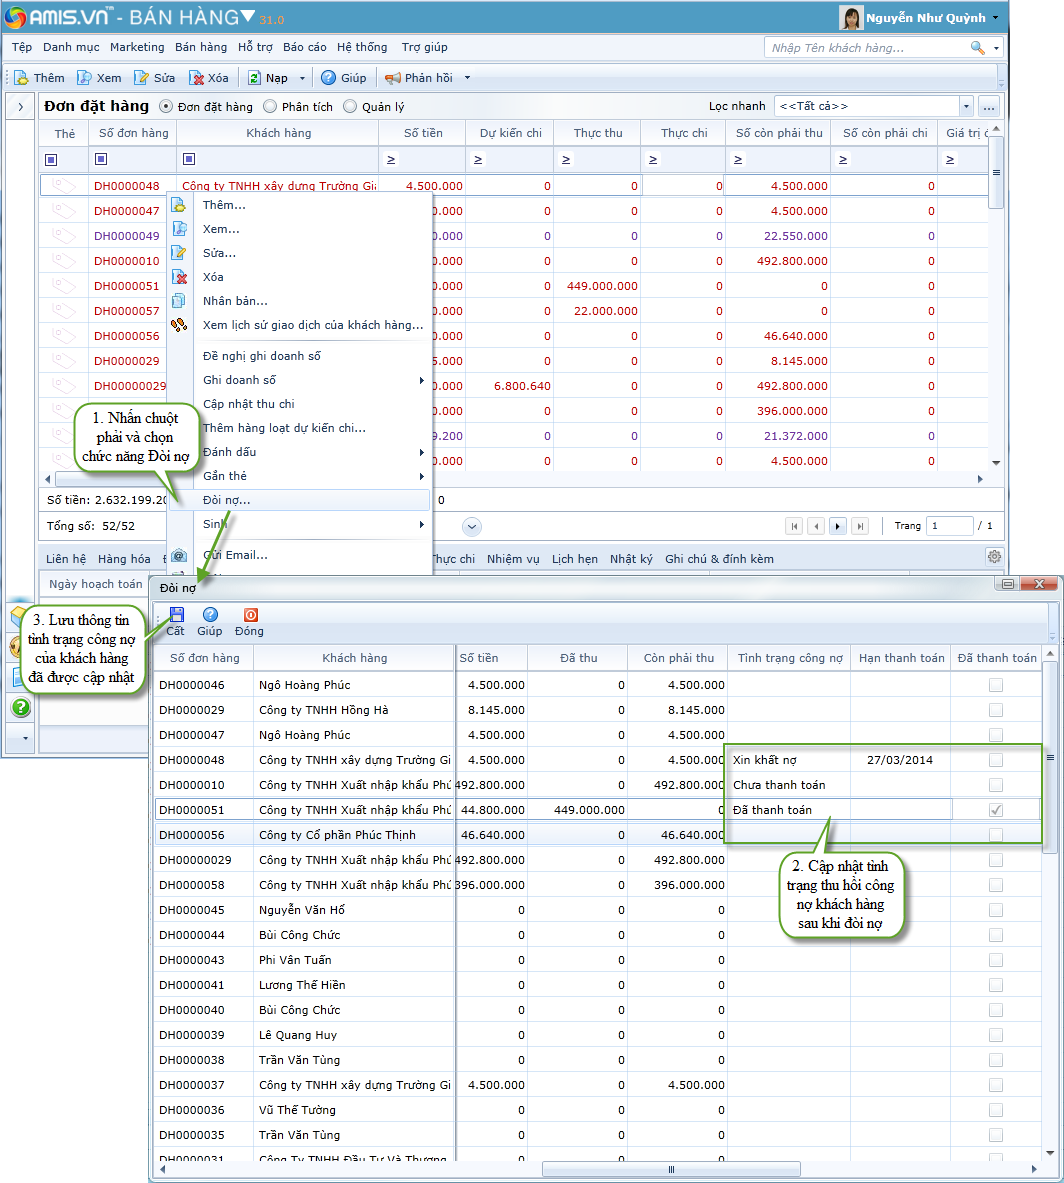
Task: Tick Đã thanh toán checkbox for DH0000046
Action: [x=995, y=685]
